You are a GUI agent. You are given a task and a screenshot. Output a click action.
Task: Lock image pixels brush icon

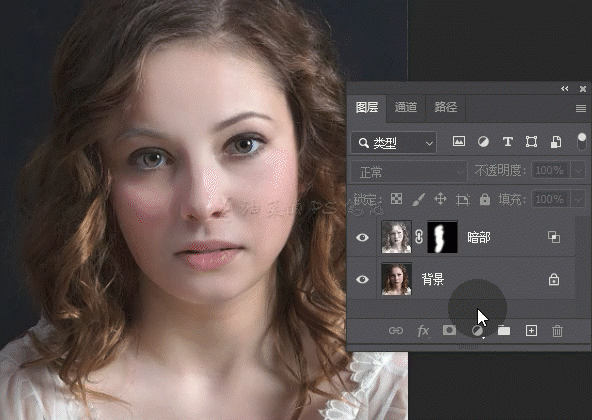[x=418, y=199]
